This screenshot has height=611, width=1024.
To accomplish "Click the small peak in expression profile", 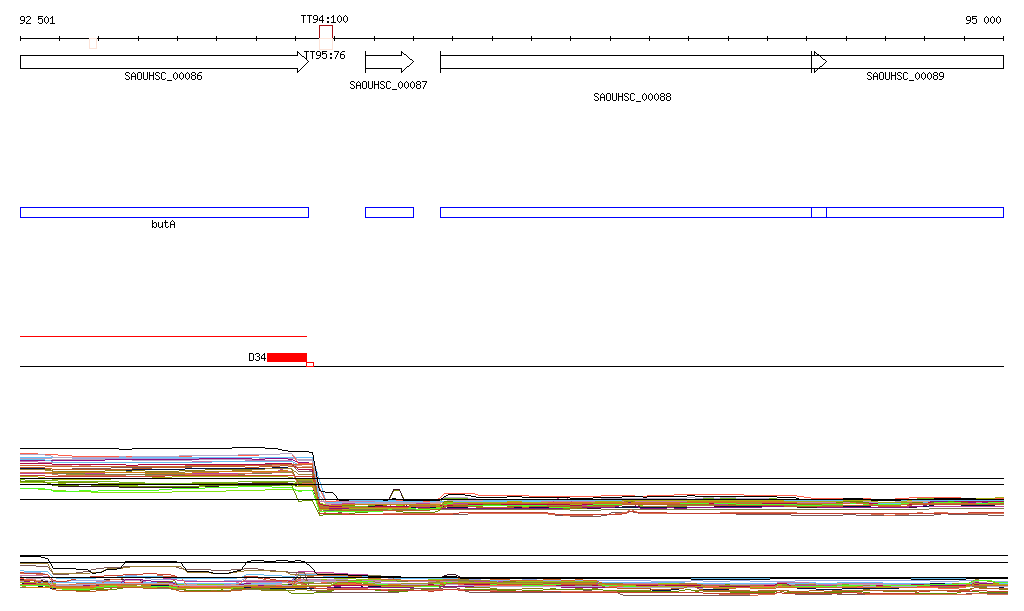I will (396, 494).
